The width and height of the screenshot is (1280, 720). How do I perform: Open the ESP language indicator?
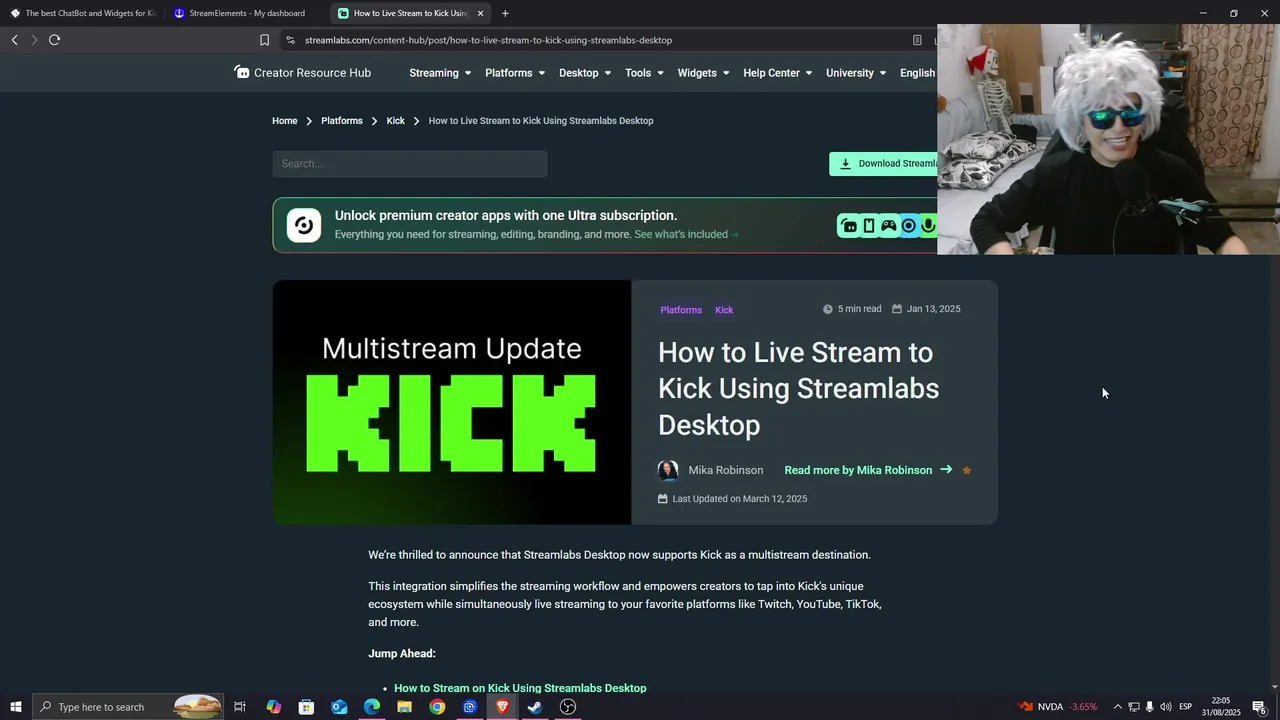pos(1186,707)
